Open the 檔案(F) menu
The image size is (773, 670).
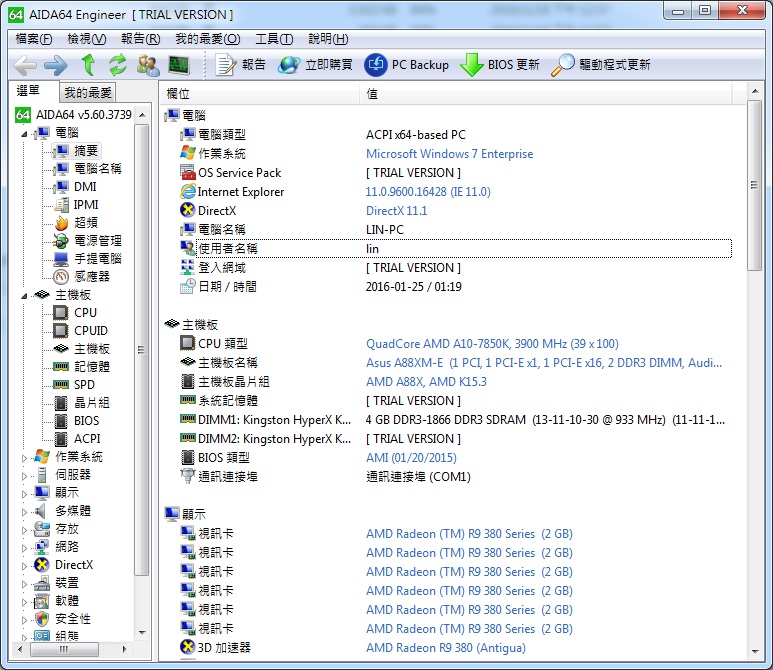[x=34, y=38]
